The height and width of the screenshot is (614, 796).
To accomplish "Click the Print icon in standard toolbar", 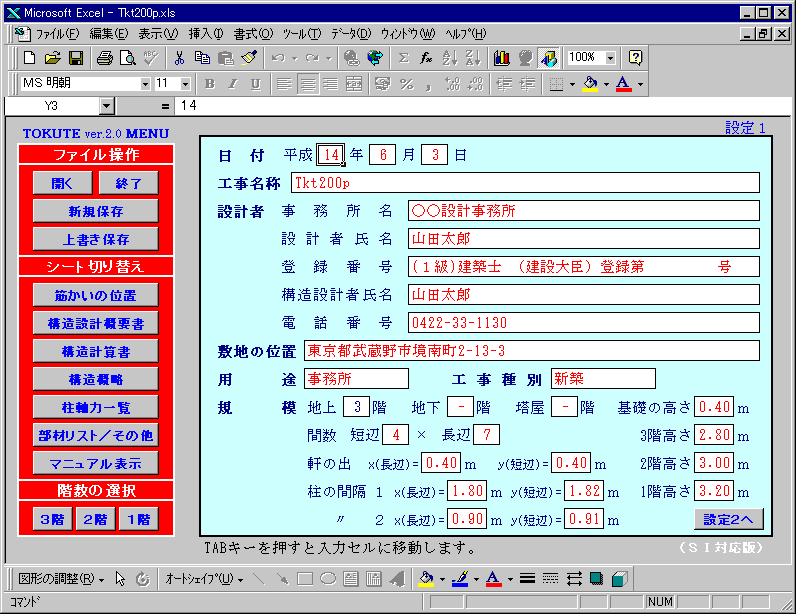I will pos(105,58).
